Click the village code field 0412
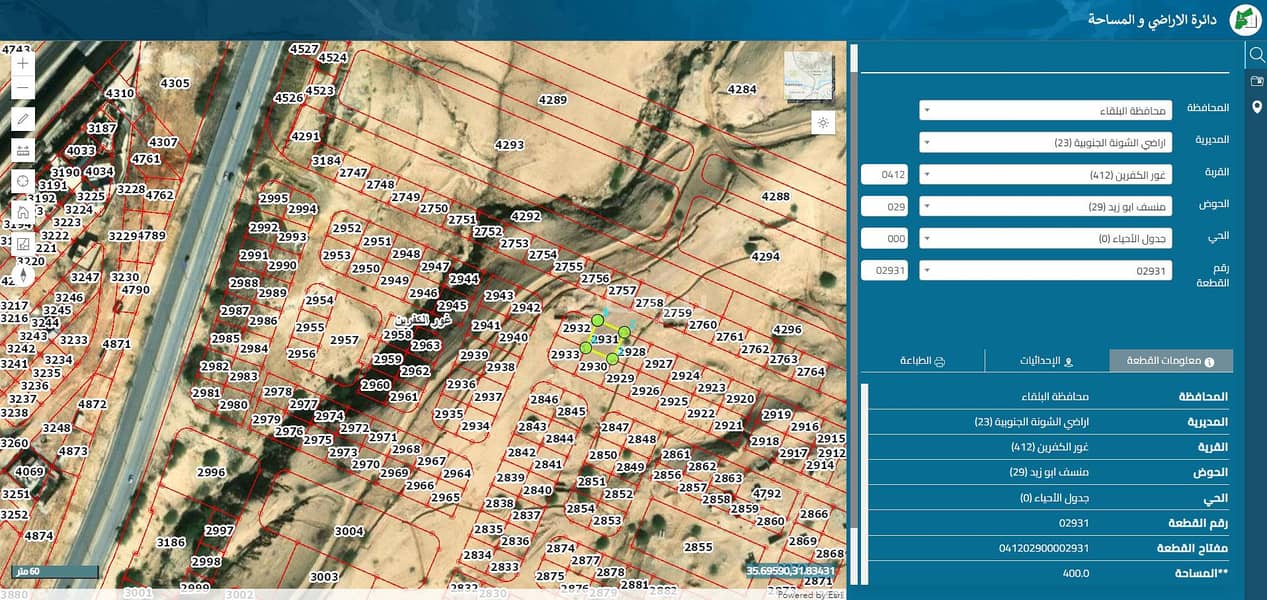The image size is (1267, 600). 885,174
